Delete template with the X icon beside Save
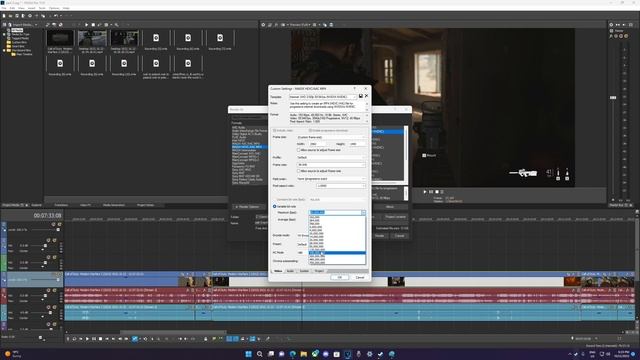640x360 pixels. pyautogui.click(x=366, y=96)
